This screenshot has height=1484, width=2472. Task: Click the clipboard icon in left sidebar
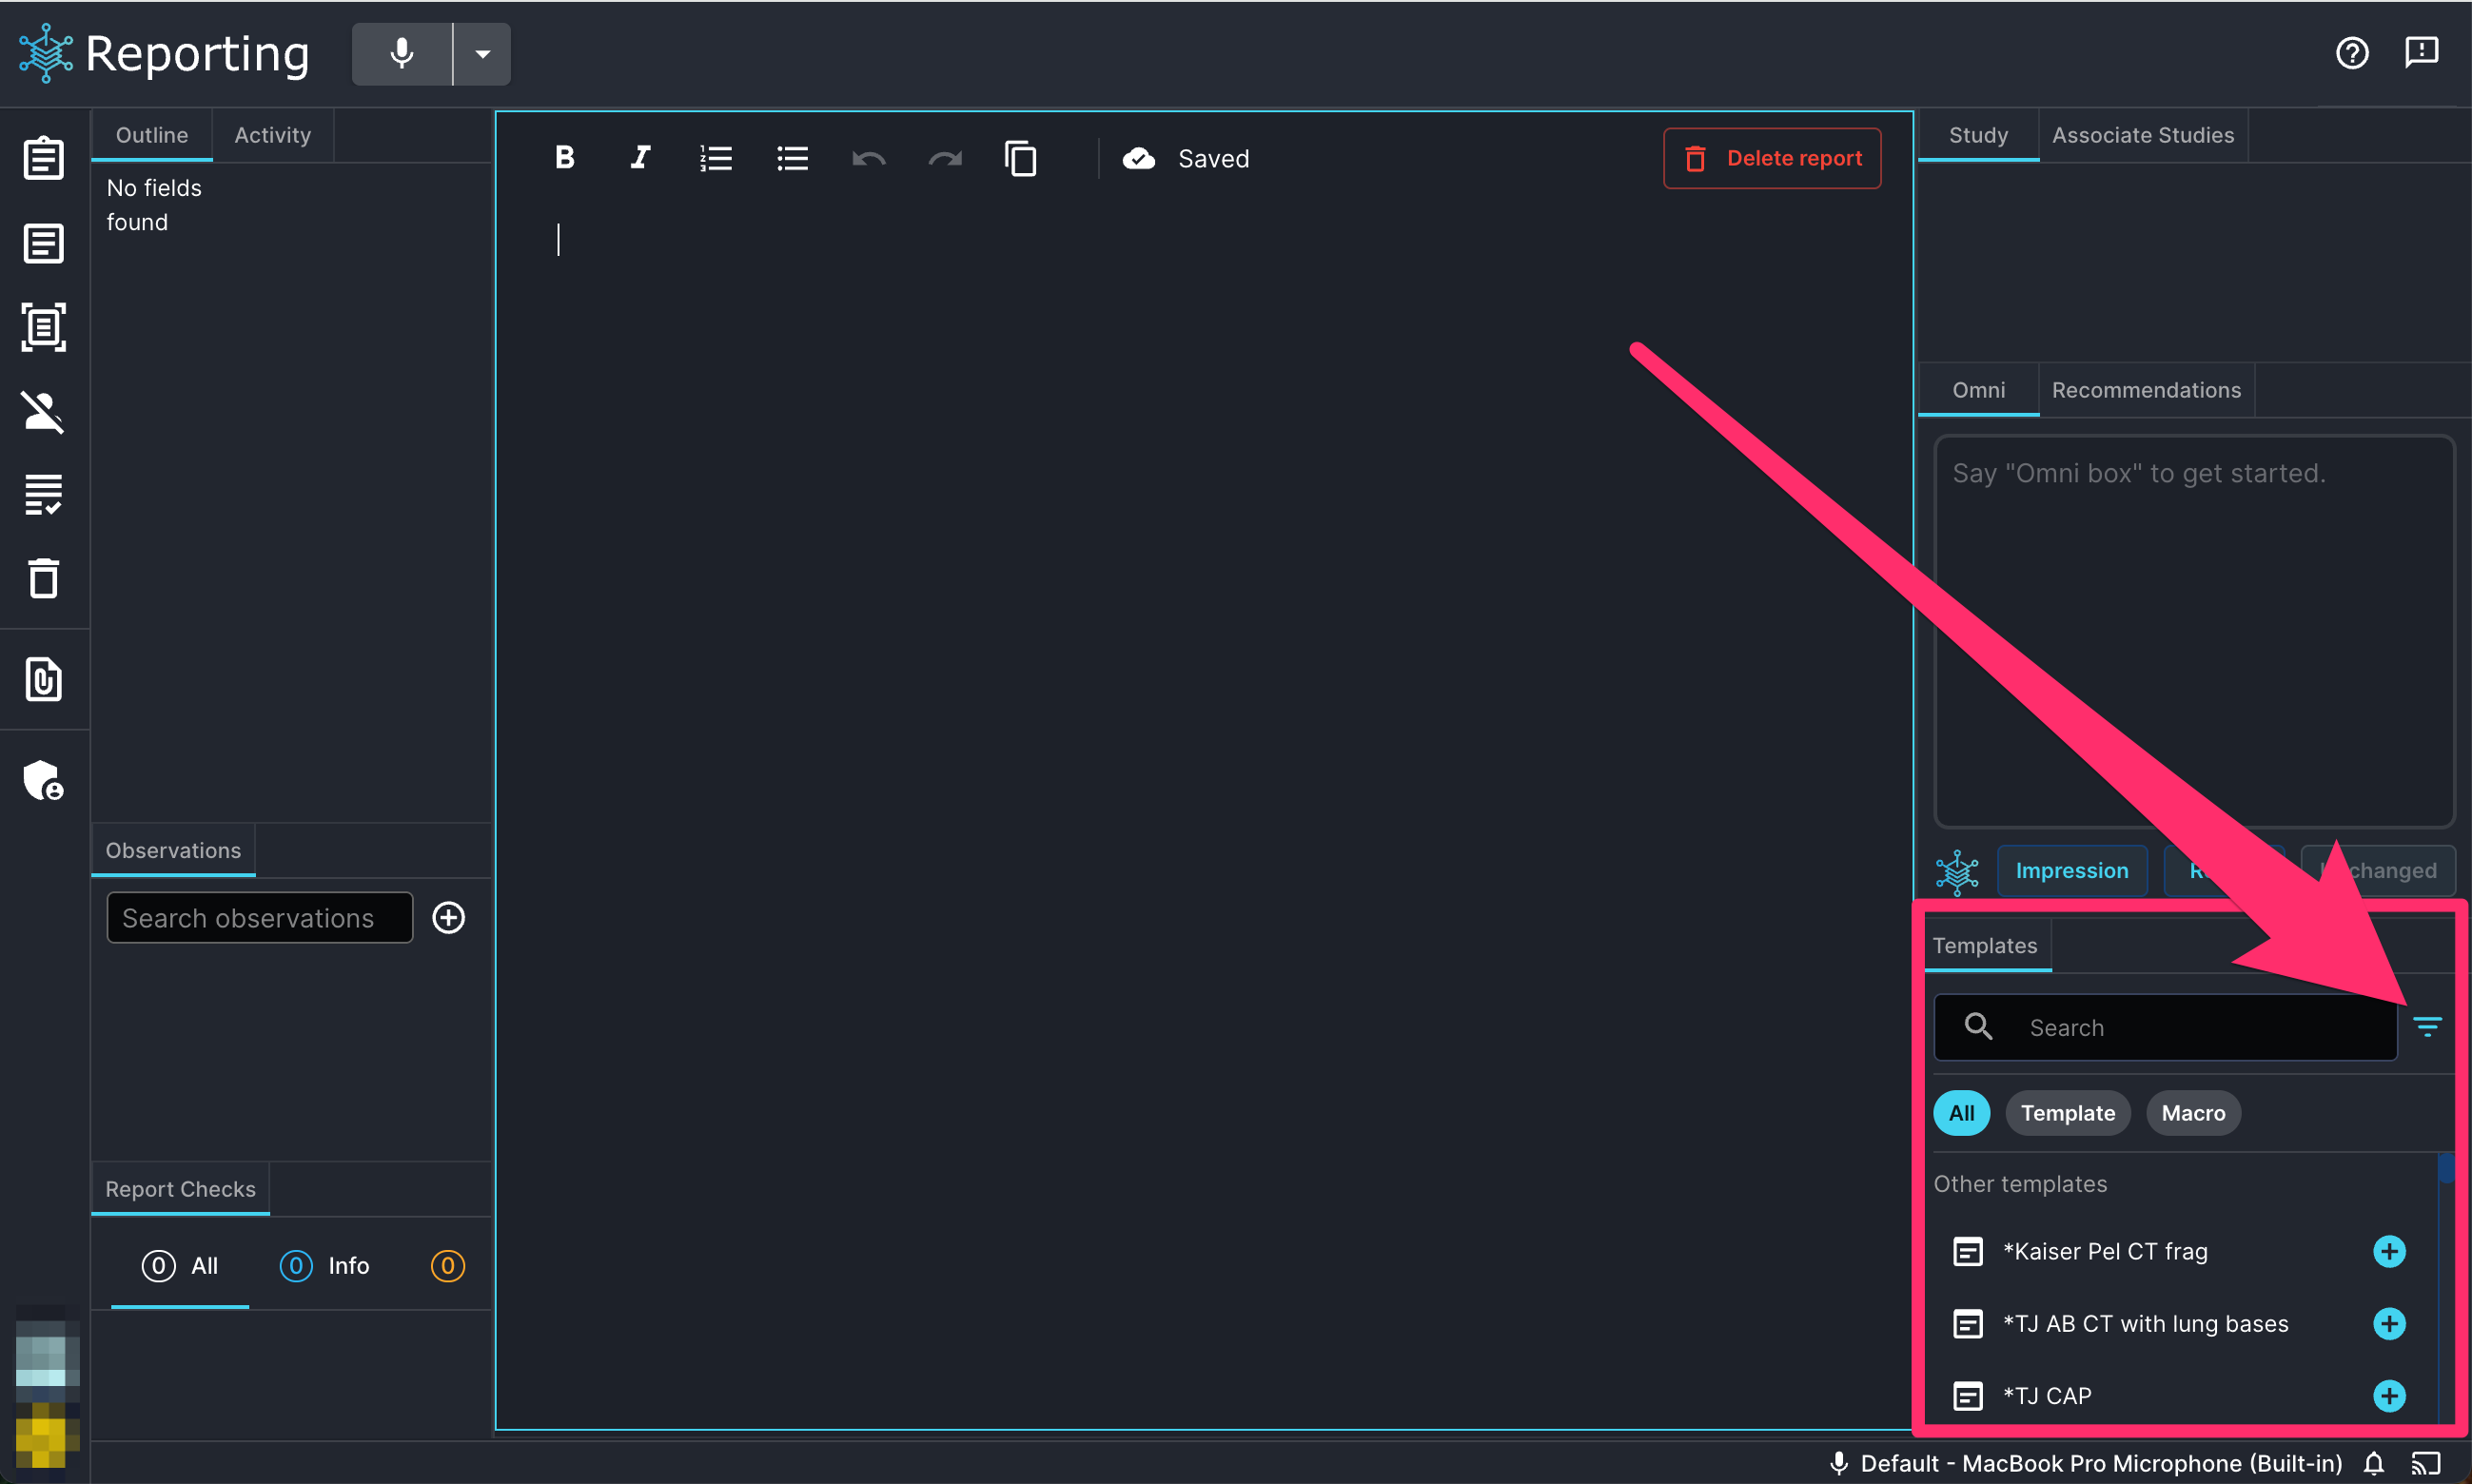43,158
